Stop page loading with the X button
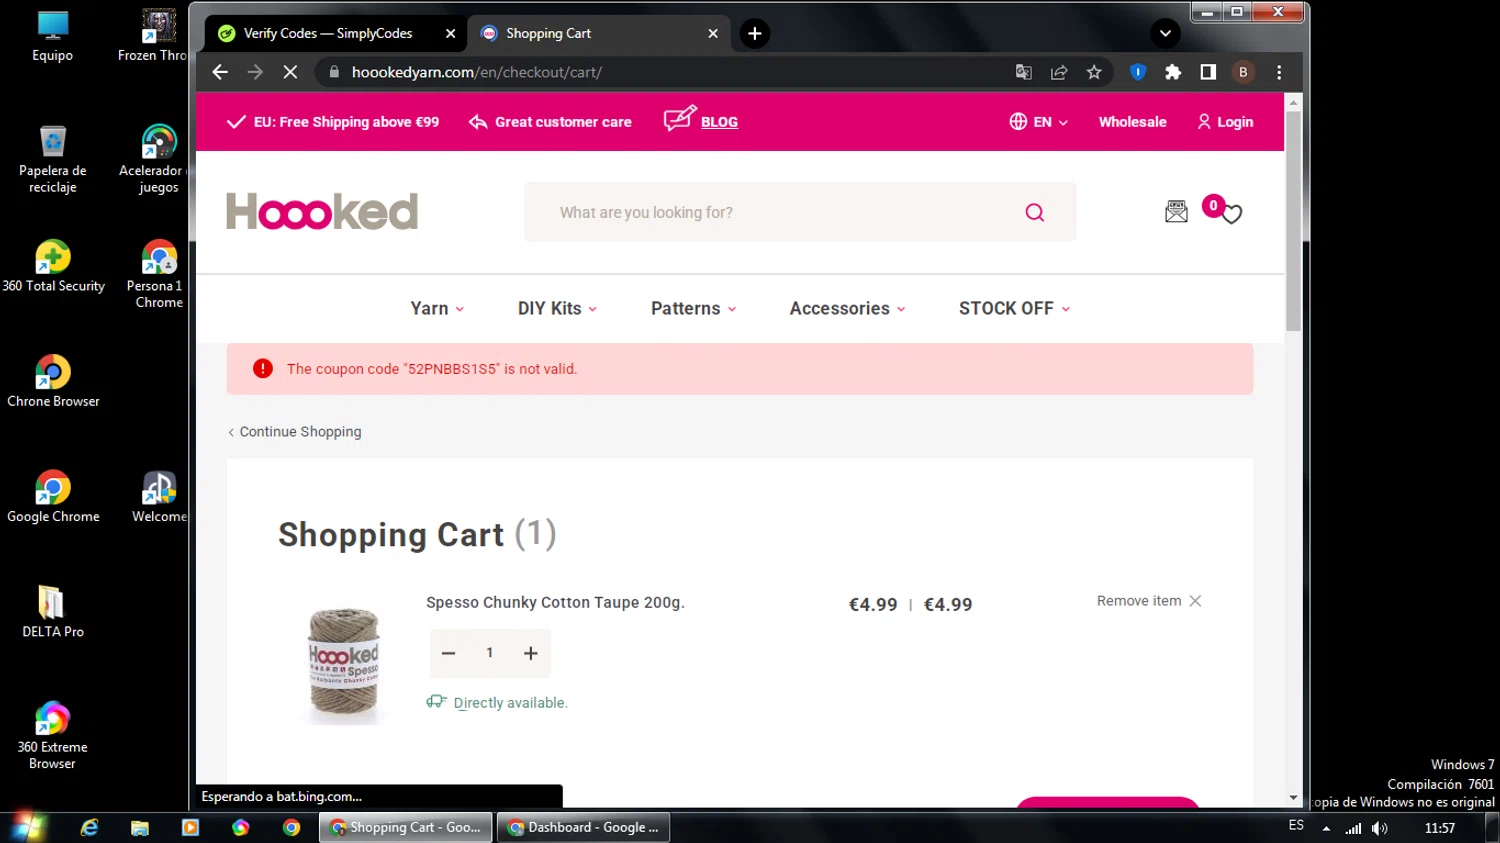 click(x=290, y=72)
